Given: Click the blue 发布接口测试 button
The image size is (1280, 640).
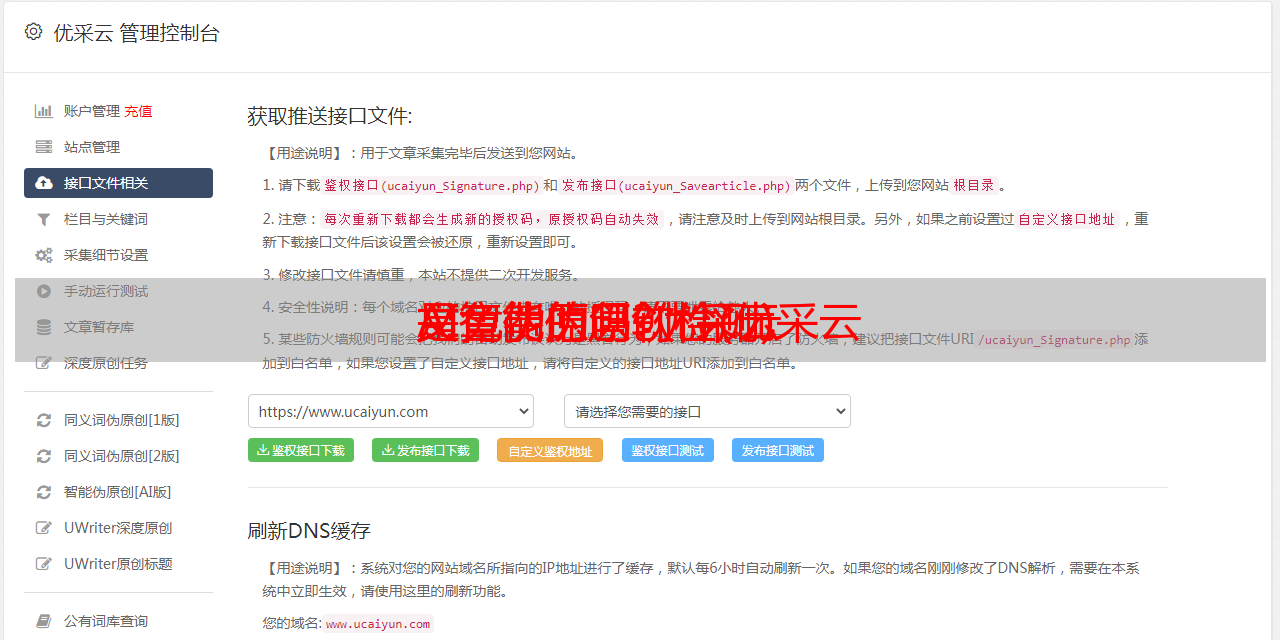Looking at the screenshot, I should click(x=778, y=450).
